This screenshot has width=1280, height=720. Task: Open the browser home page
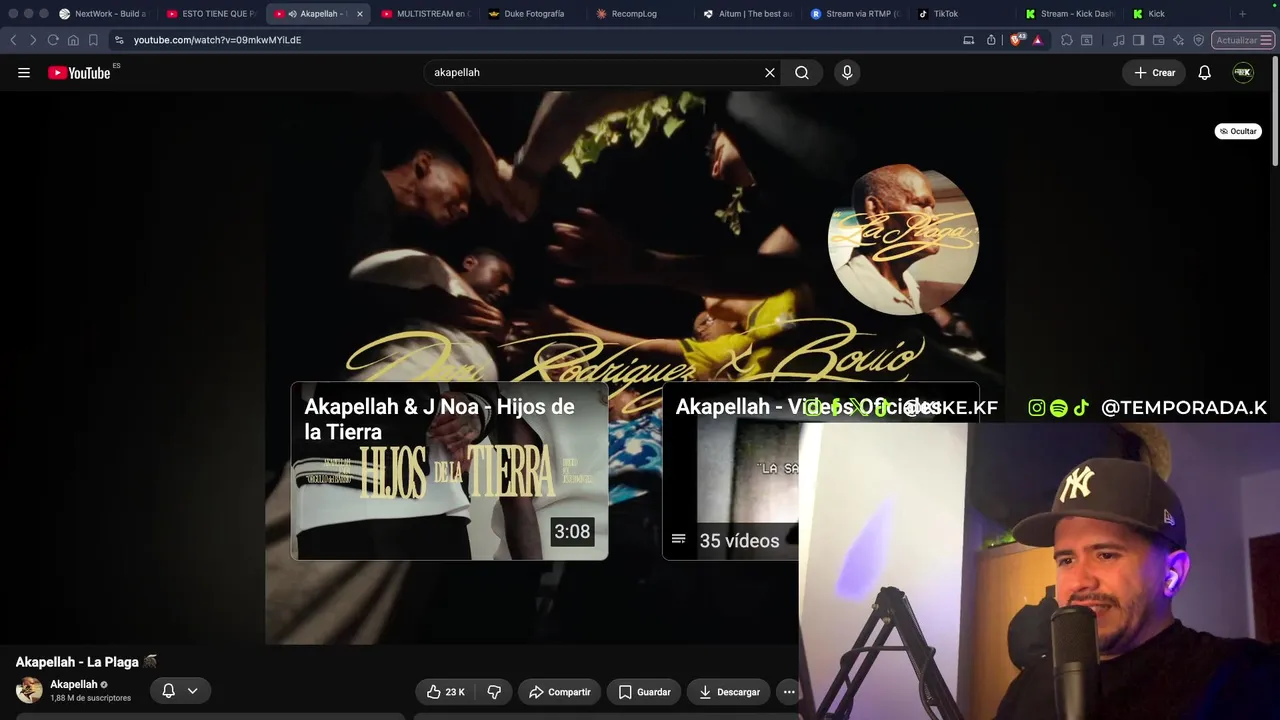click(73, 40)
